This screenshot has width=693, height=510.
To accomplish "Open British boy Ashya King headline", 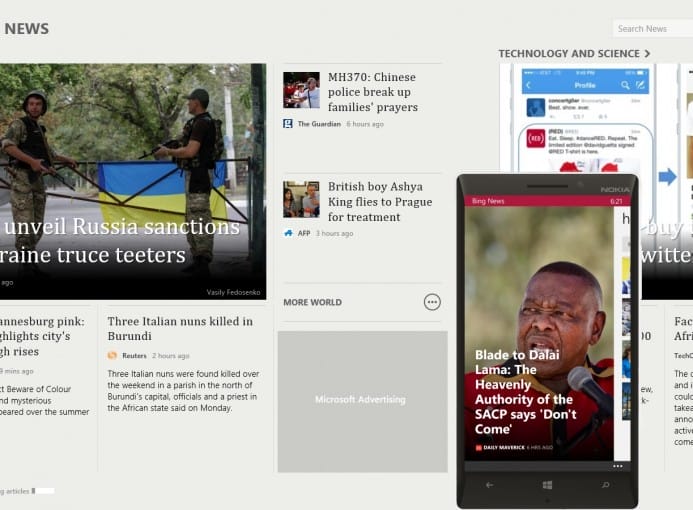I will pos(380,202).
